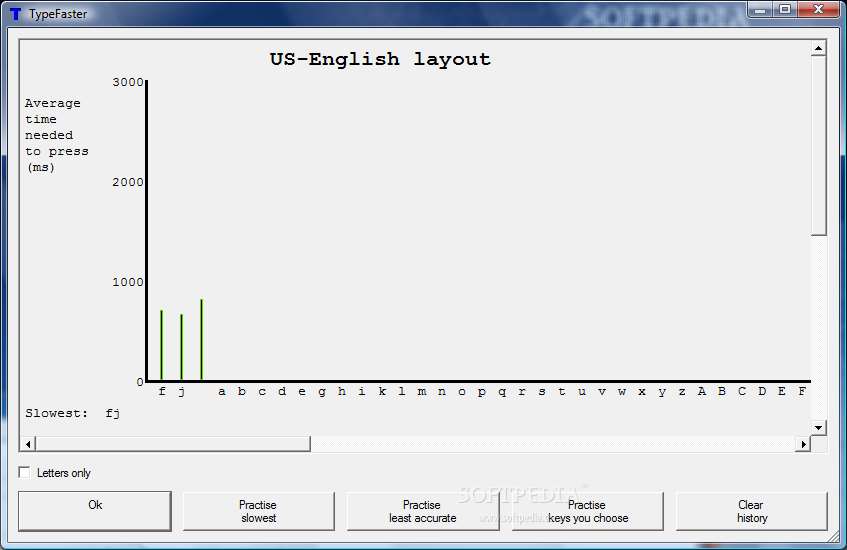Image resolution: width=847 pixels, height=550 pixels.
Task: Click the vertical scrollbar thumb
Action: [x=818, y=146]
